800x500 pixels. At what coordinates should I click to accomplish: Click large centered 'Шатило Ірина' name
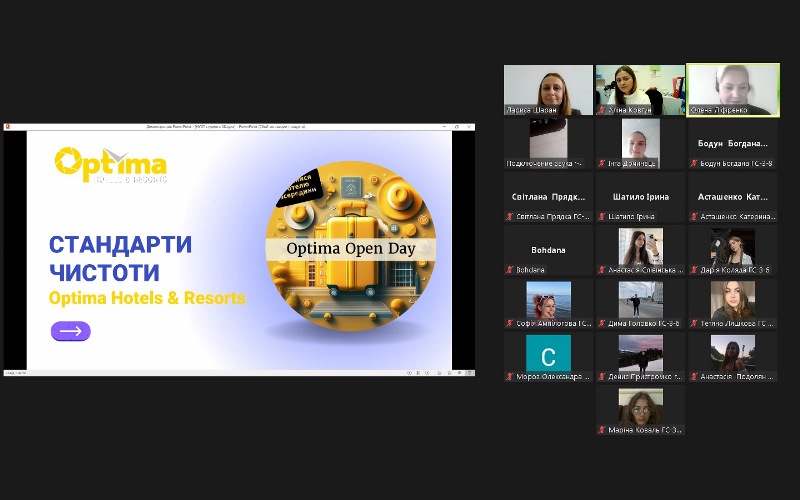[x=640, y=197]
